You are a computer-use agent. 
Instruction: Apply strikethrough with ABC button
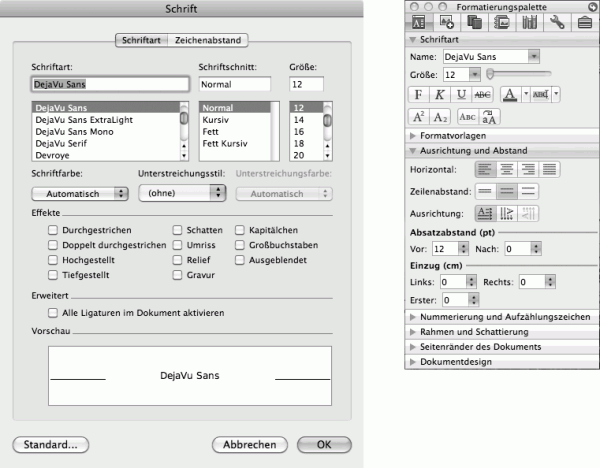point(483,94)
